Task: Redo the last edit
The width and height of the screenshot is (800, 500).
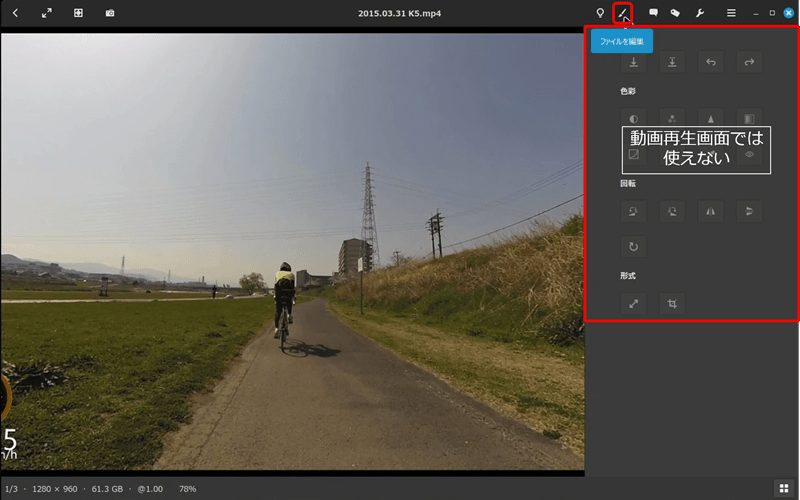Action: 749,62
